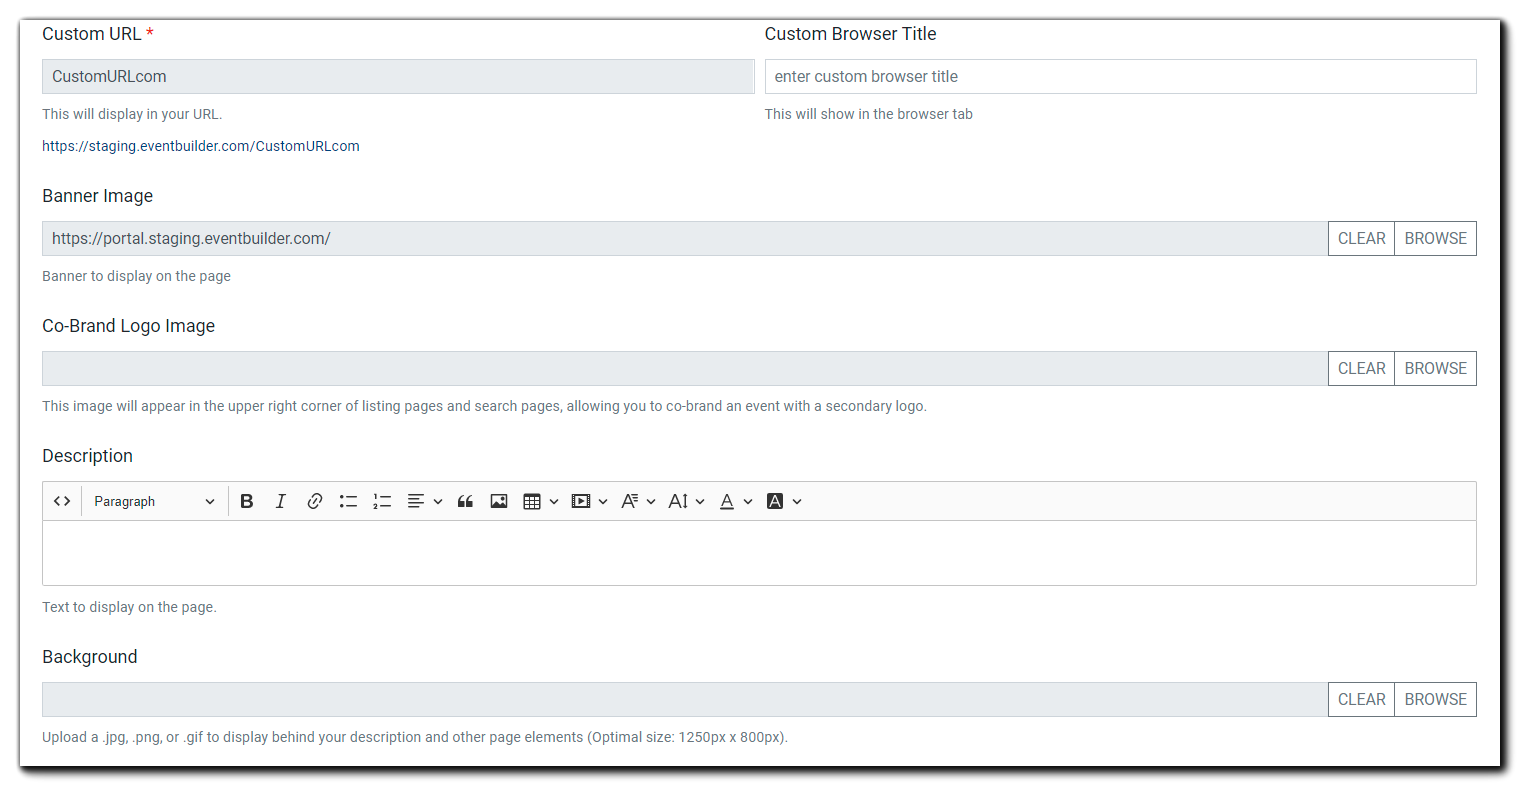Viewport: 1536px width, 802px height.
Task: Open the Paragraph format dropdown
Action: 154,501
